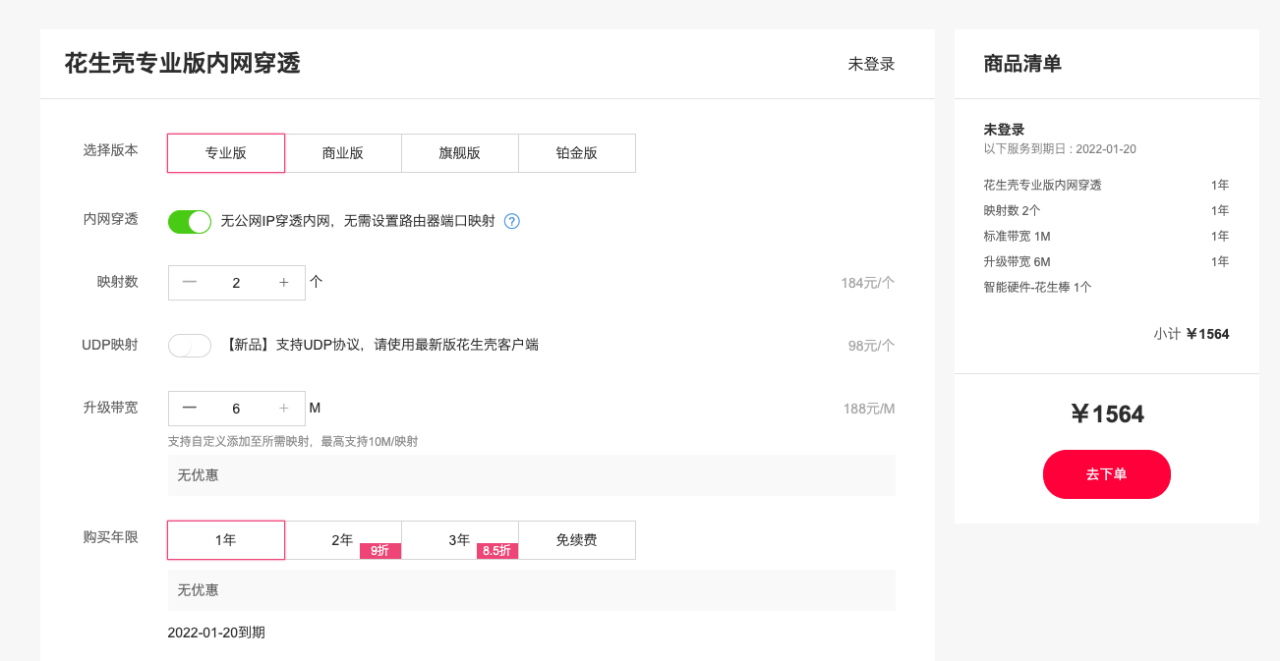This screenshot has width=1280, height=661.
Task: Click the 升级带宽 value input field
Action: click(x=236, y=407)
